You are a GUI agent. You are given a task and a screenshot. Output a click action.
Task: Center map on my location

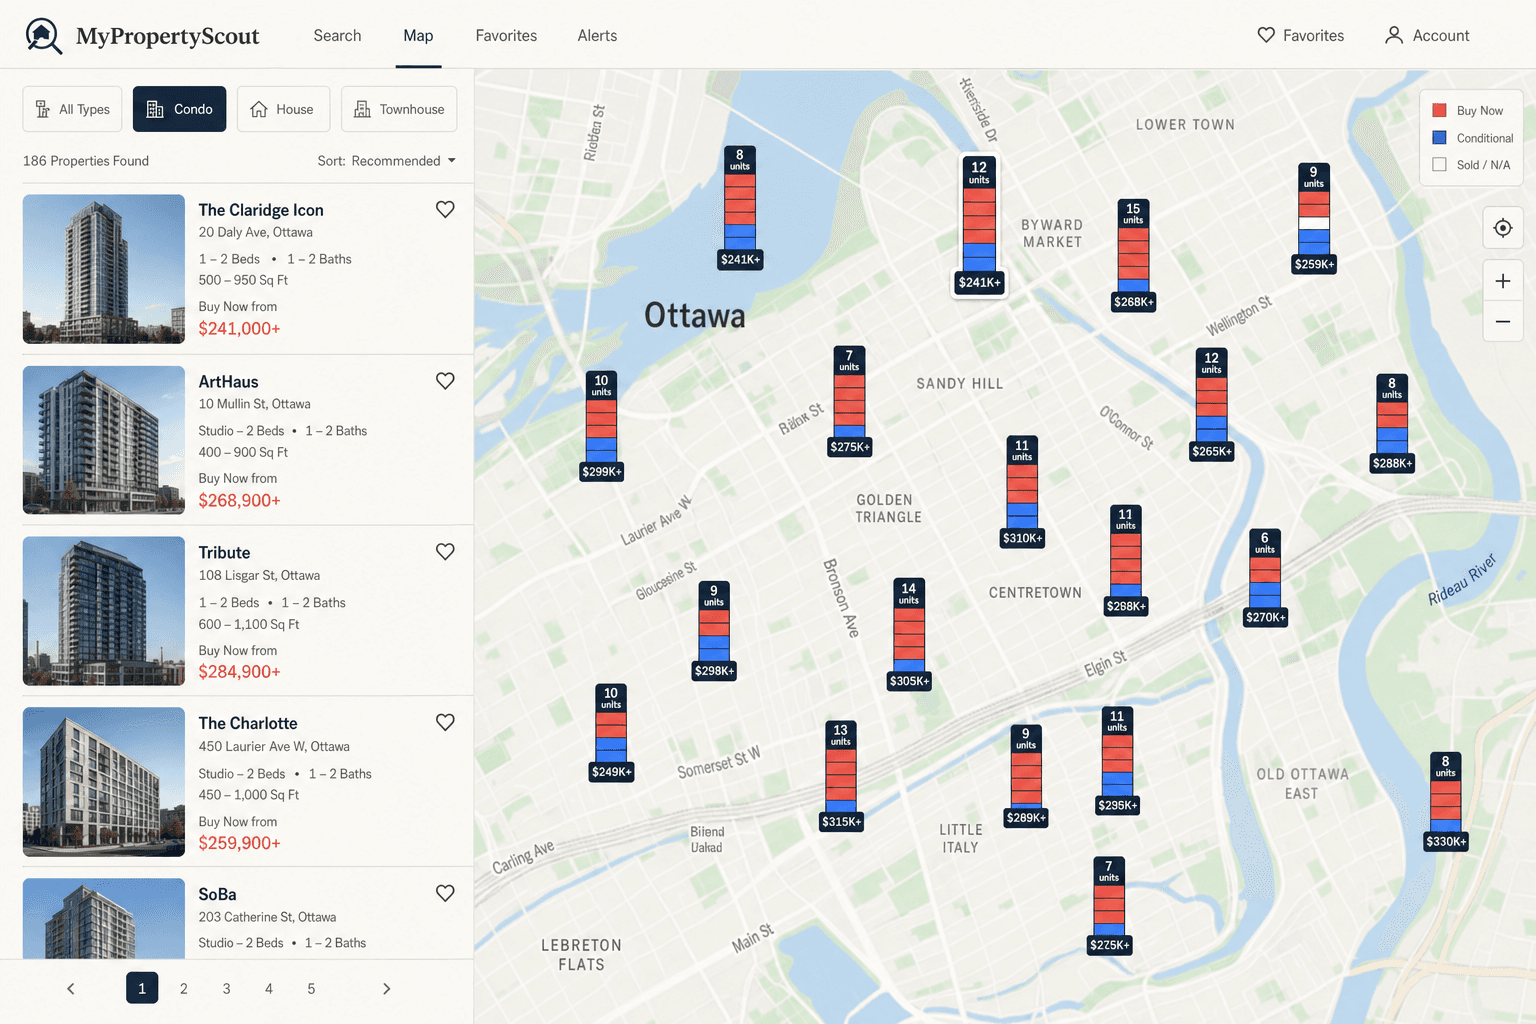1503,228
